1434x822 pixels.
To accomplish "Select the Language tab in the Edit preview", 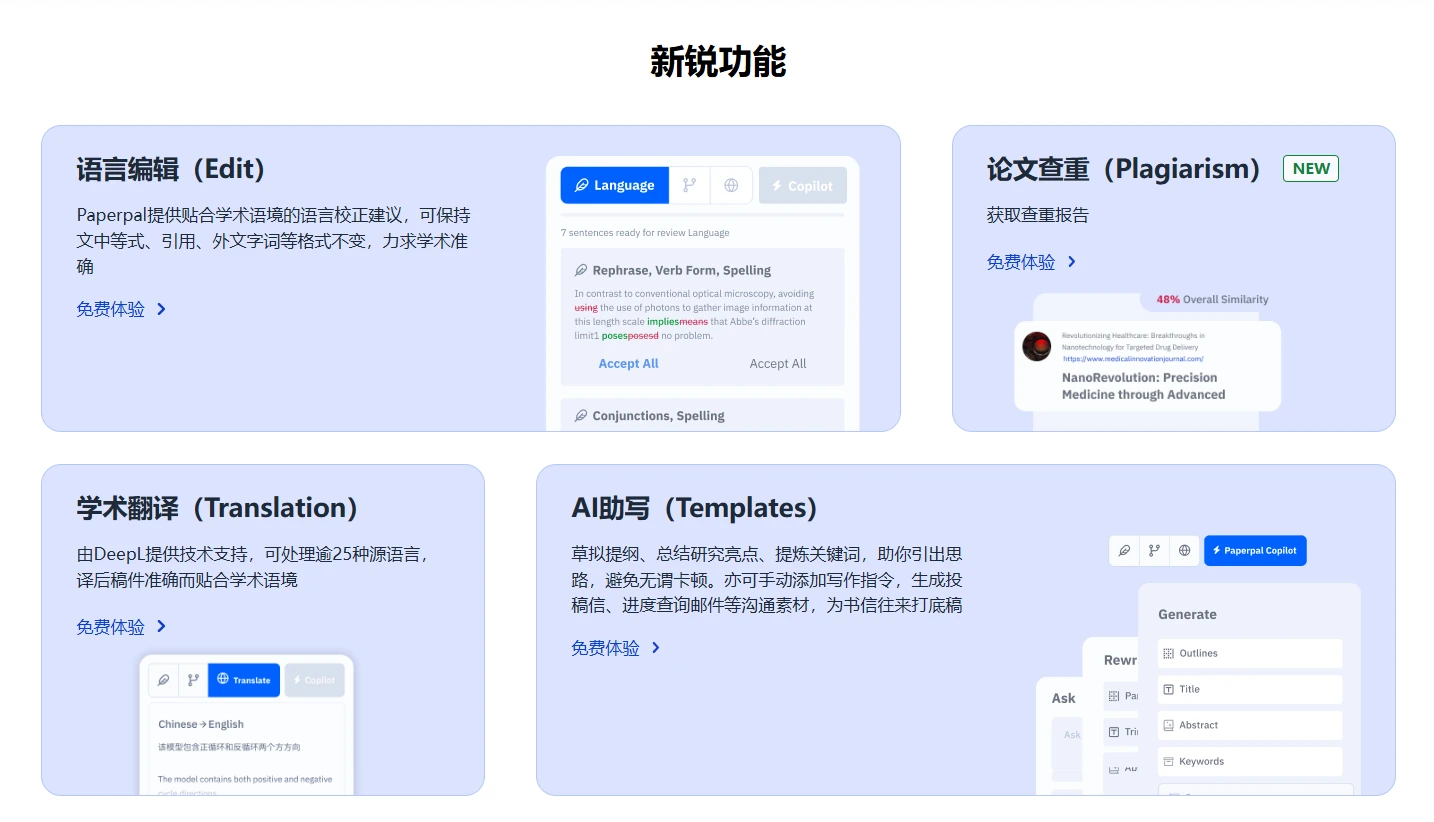I will 614,185.
